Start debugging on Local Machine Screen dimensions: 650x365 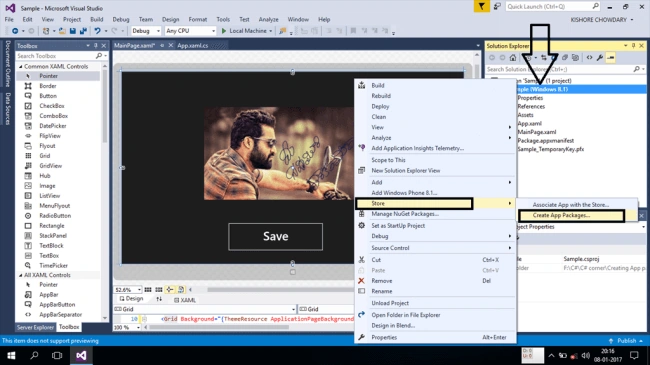pyautogui.click(x=244, y=31)
